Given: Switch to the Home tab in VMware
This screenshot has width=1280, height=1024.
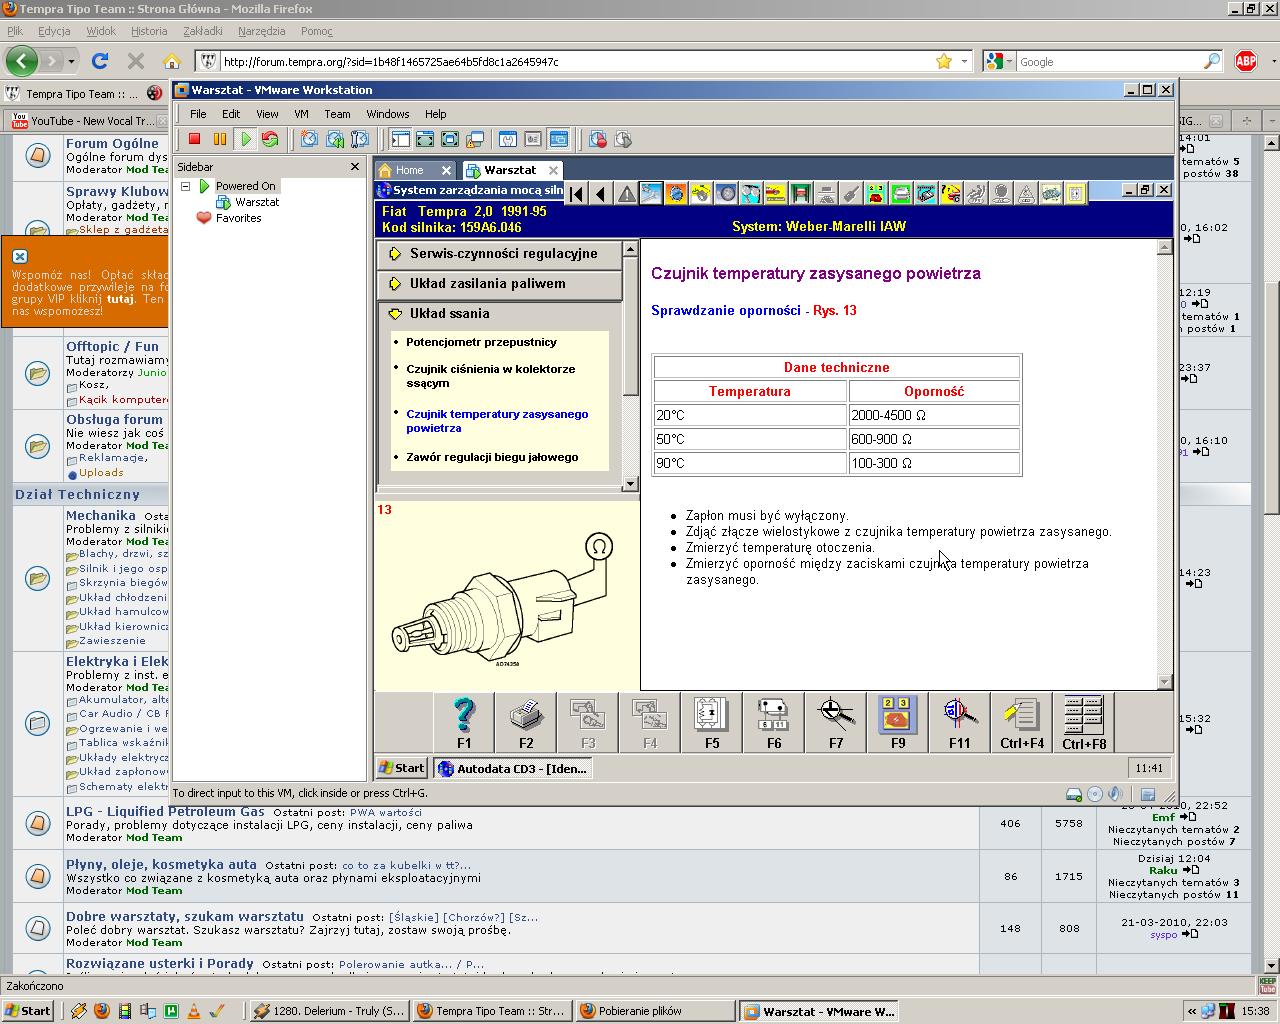Looking at the screenshot, I should (409, 170).
